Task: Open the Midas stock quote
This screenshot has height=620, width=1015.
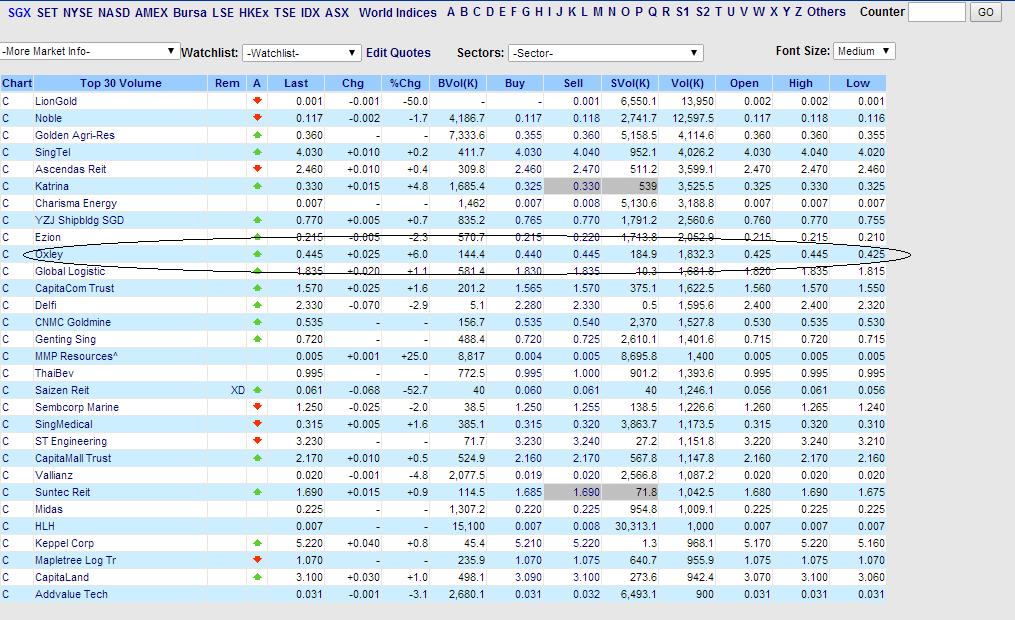Action: [x=49, y=509]
